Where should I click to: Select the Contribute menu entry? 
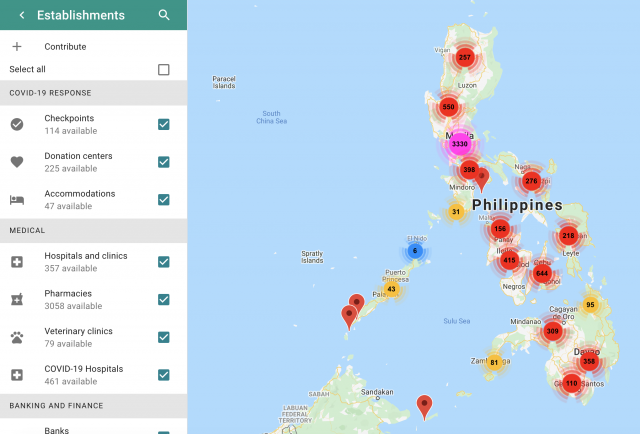[x=65, y=47]
